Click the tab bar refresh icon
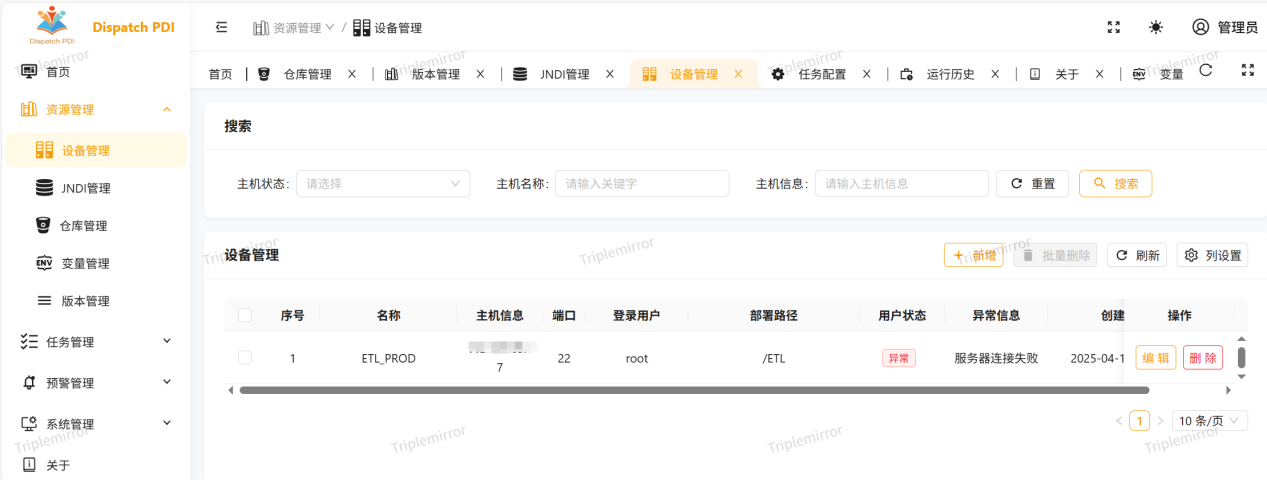This screenshot has height=480, width=1267. click(x=1205, y=70)
